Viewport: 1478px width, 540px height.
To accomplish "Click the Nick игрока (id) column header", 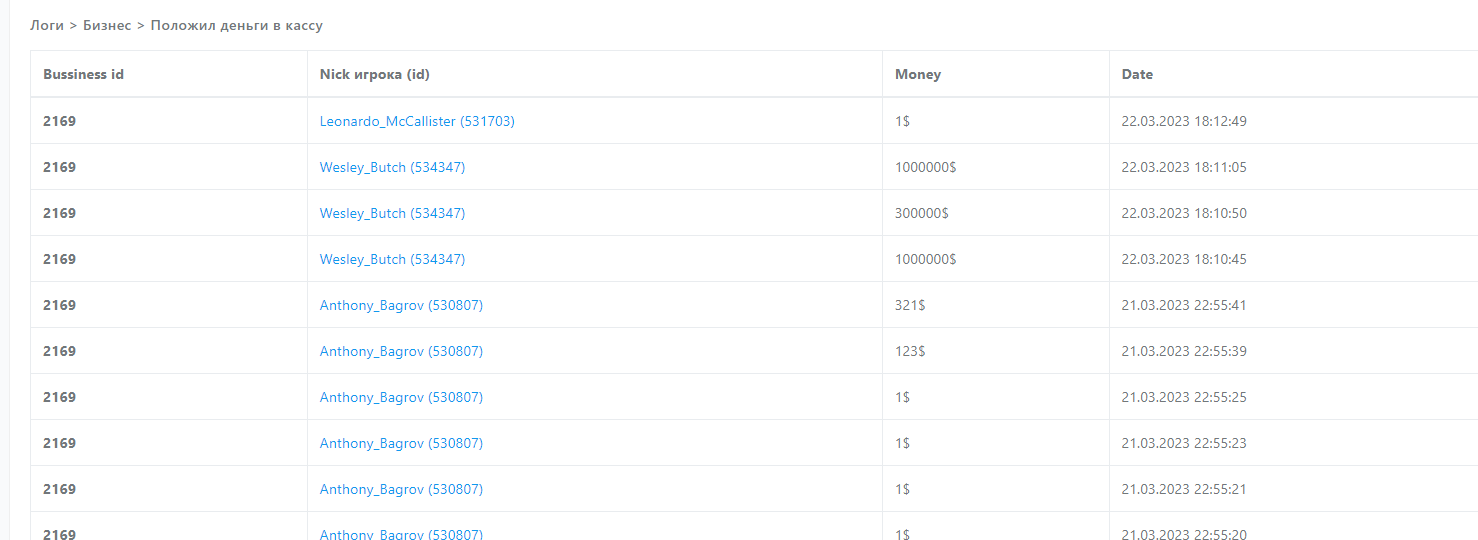I will click(x=374, y=74).
